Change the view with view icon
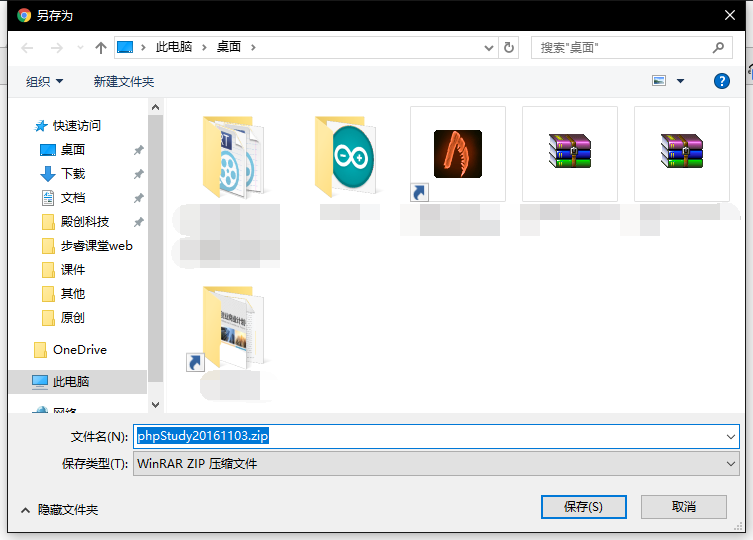Viewport: 753px width, 540px height. click(659, 81)
